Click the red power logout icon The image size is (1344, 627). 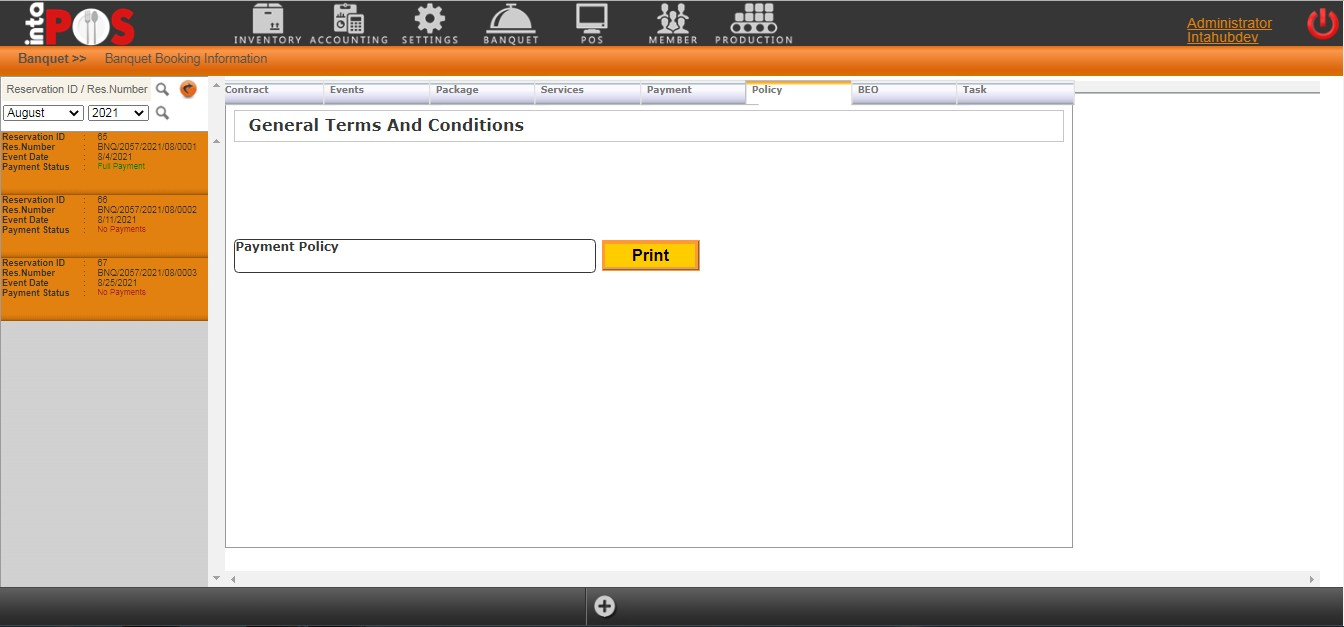[x=1322, y=24]
